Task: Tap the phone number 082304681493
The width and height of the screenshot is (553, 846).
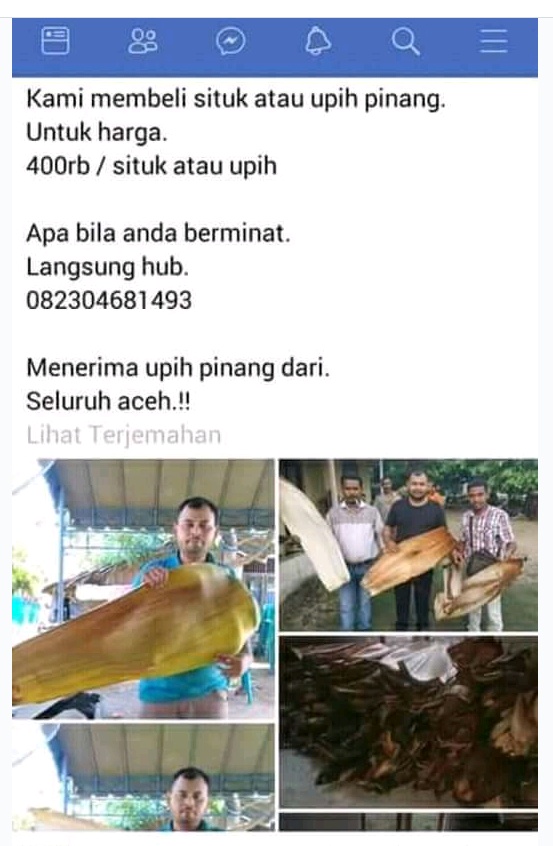Action: 109,301
